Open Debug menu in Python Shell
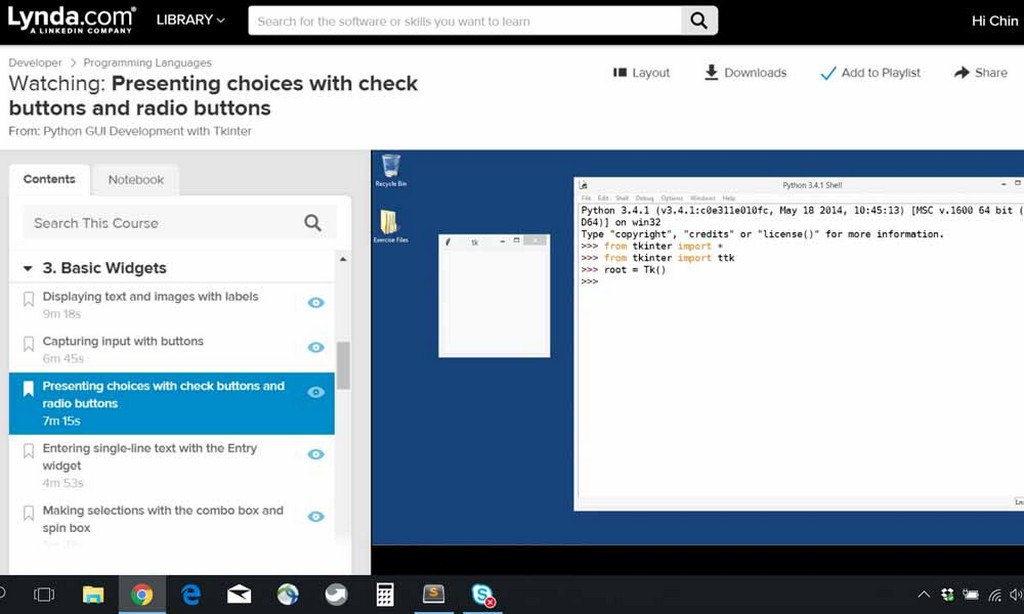The height and width of the screenshot is (614, 1024). click(645, 198)
